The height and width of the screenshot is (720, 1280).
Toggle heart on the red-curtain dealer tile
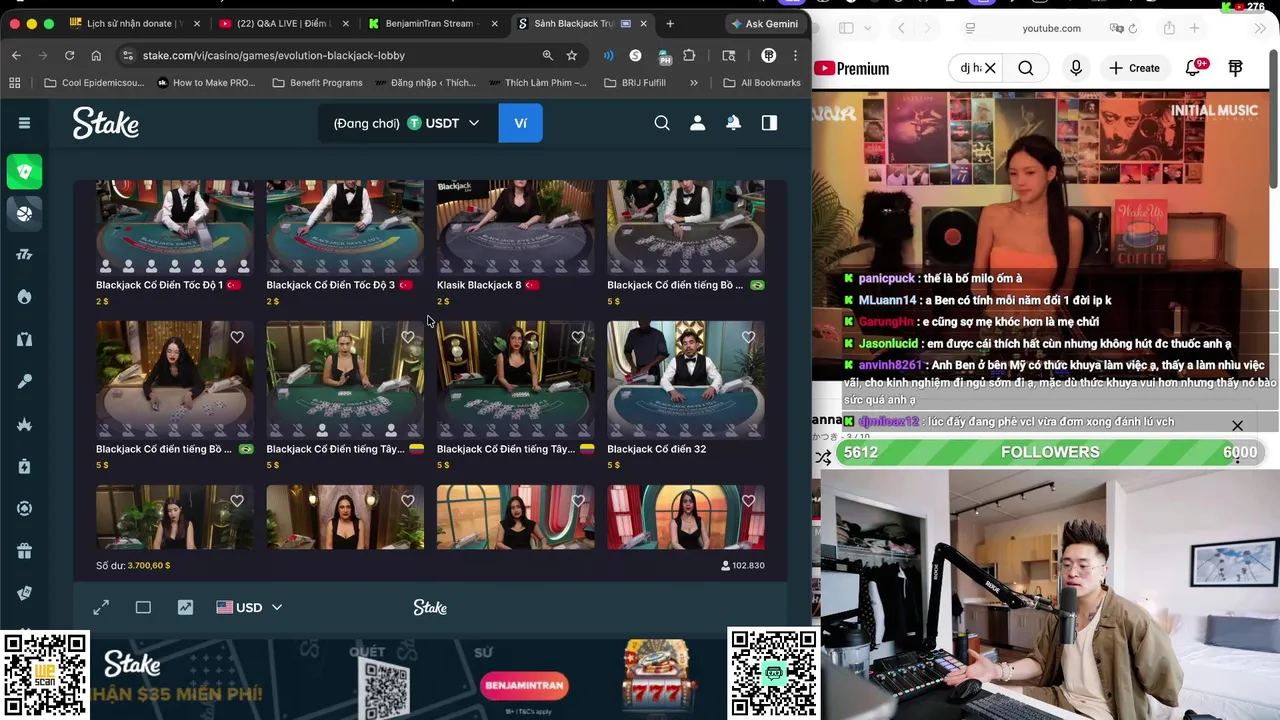pyautogui.click(x=748, y=501)
